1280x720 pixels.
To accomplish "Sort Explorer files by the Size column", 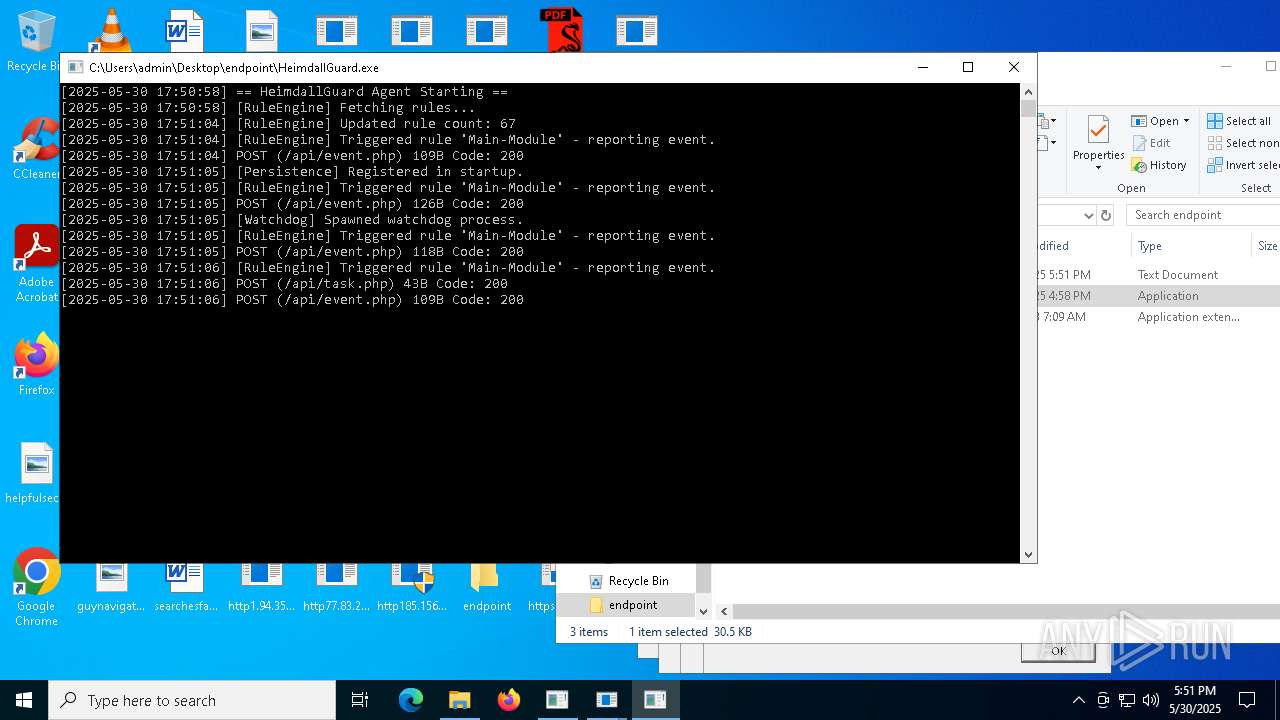I will pyautogui.click(x=1267, y=246).
